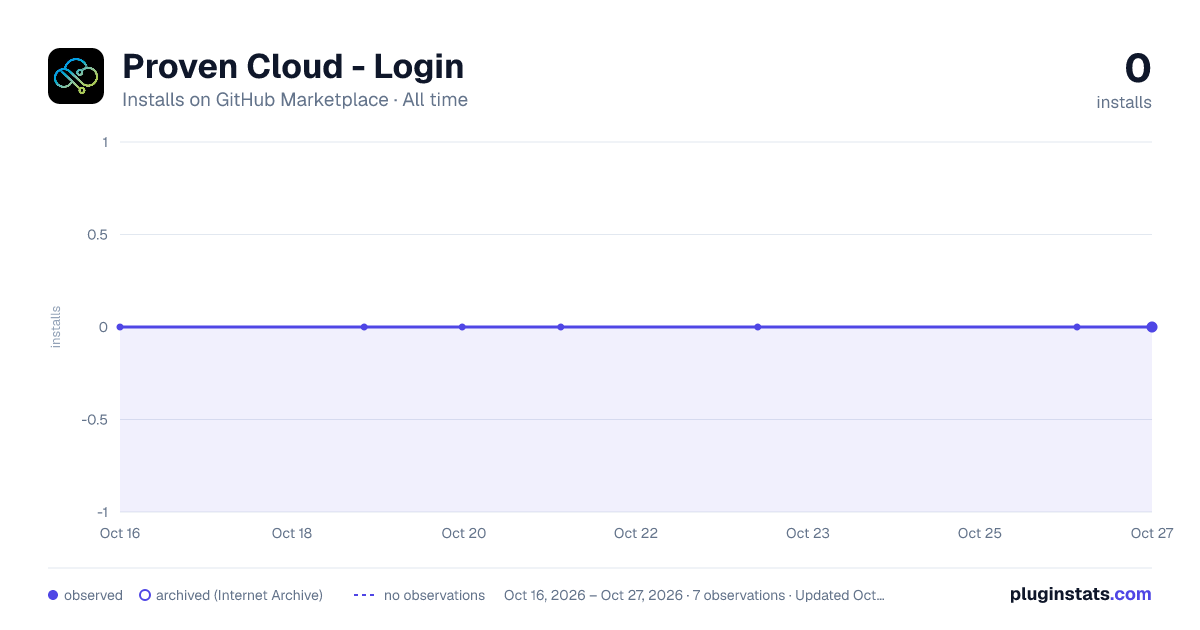Click the 'Oct 27' x-axis label

(1151, 533)
